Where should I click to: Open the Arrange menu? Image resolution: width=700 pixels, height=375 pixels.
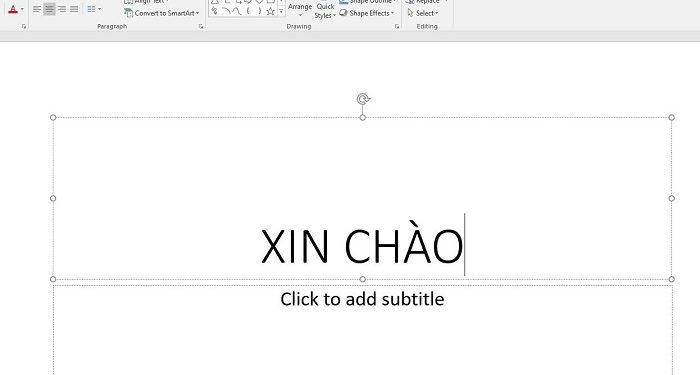coord(300,10)
